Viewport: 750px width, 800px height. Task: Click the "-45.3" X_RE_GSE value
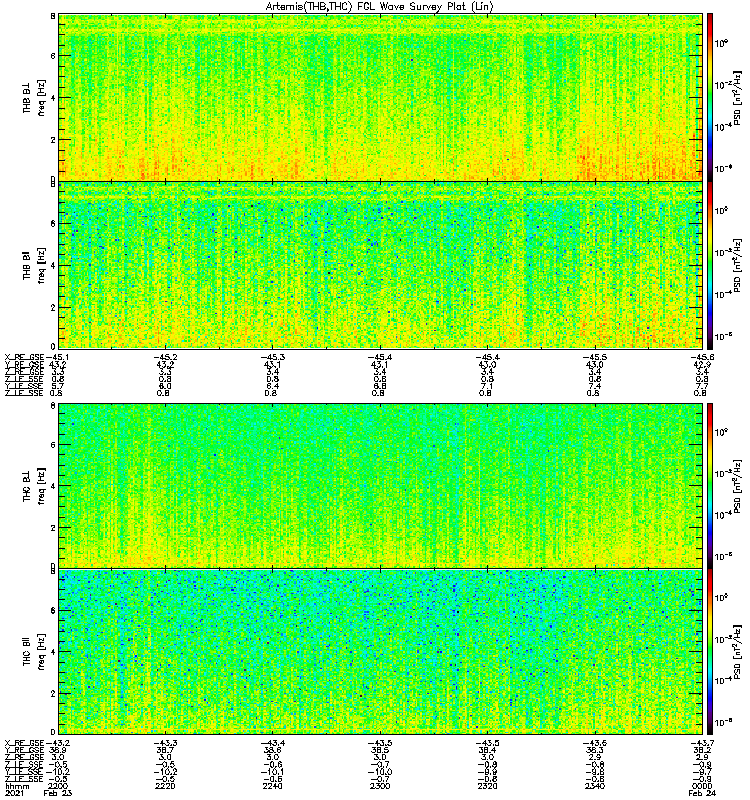click(x=272, y=357)
